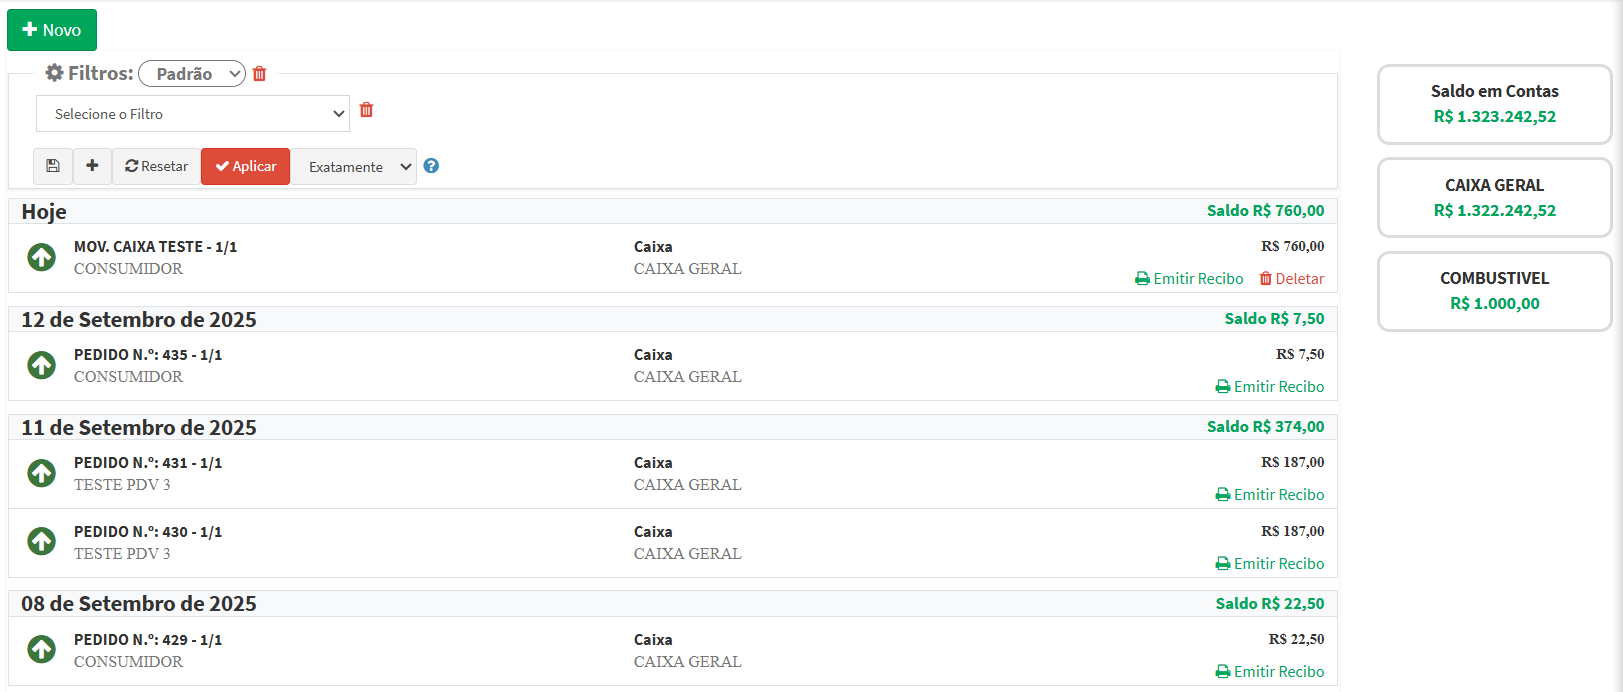Expand the Selecione o Filtro dropdown
This screenshot has width=1623, height=692.
(x=193, y=114)
